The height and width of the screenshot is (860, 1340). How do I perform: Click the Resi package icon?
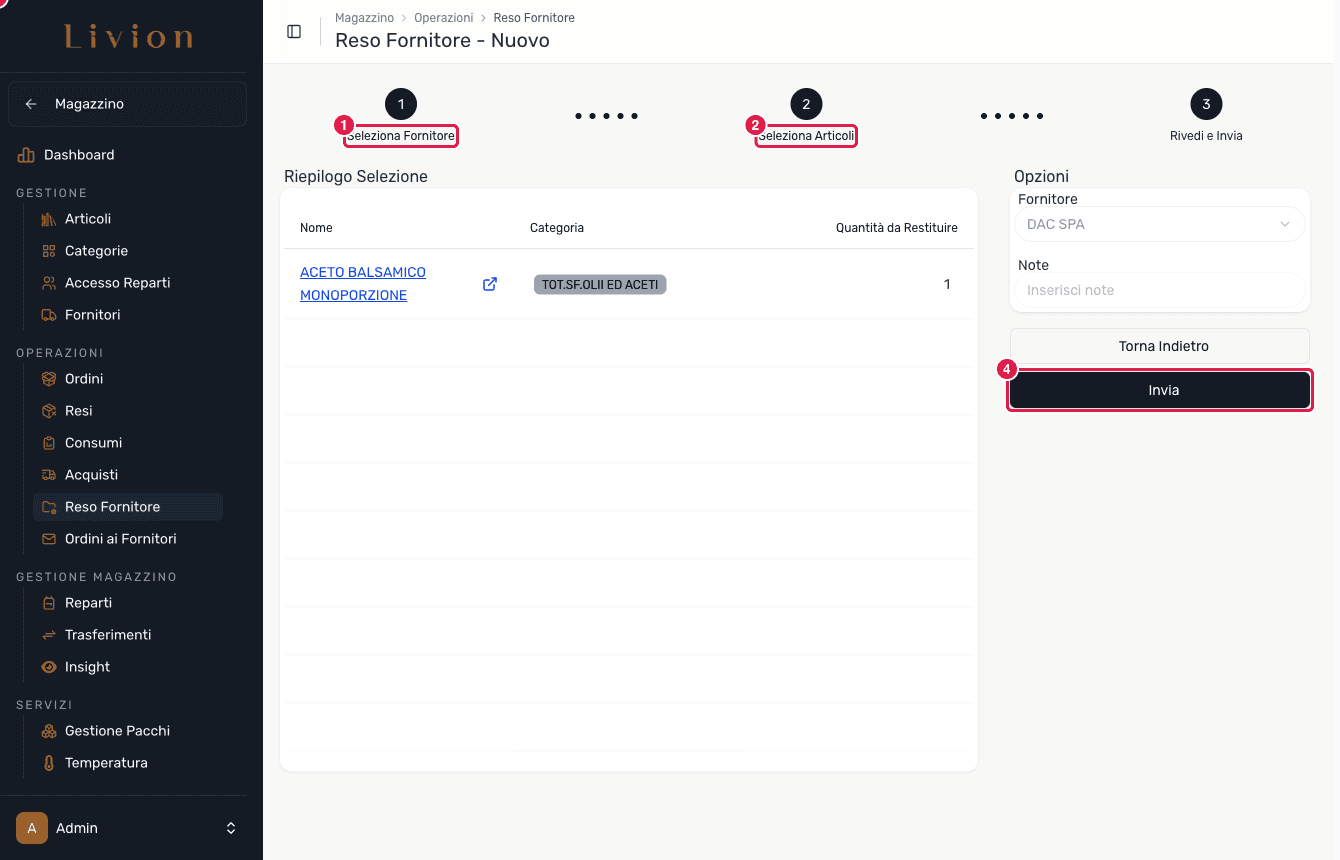[49, 411]
